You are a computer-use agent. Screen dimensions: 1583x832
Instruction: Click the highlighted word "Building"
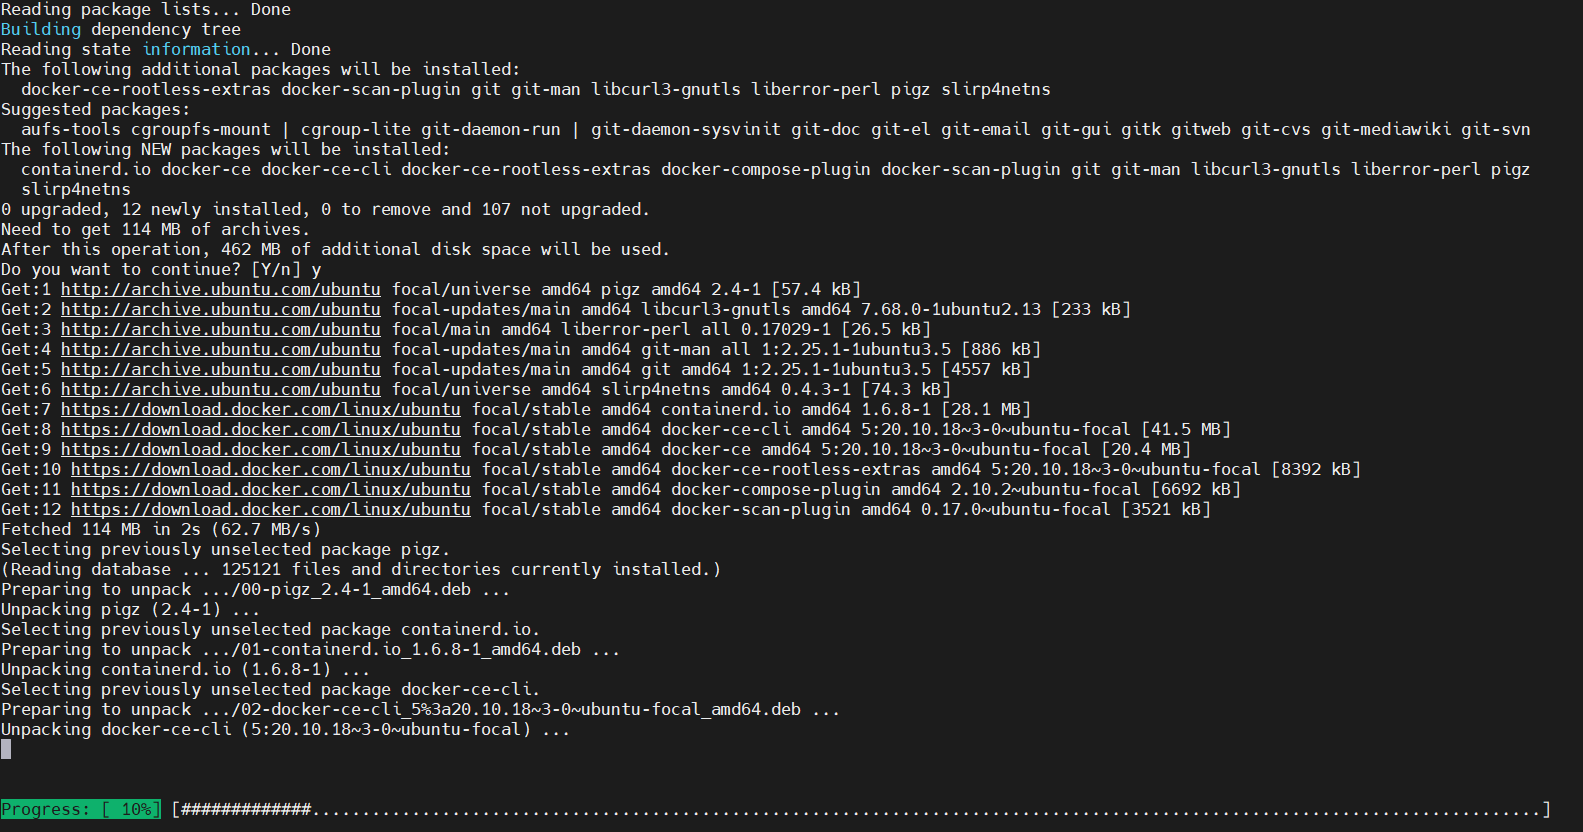point(41,30)
